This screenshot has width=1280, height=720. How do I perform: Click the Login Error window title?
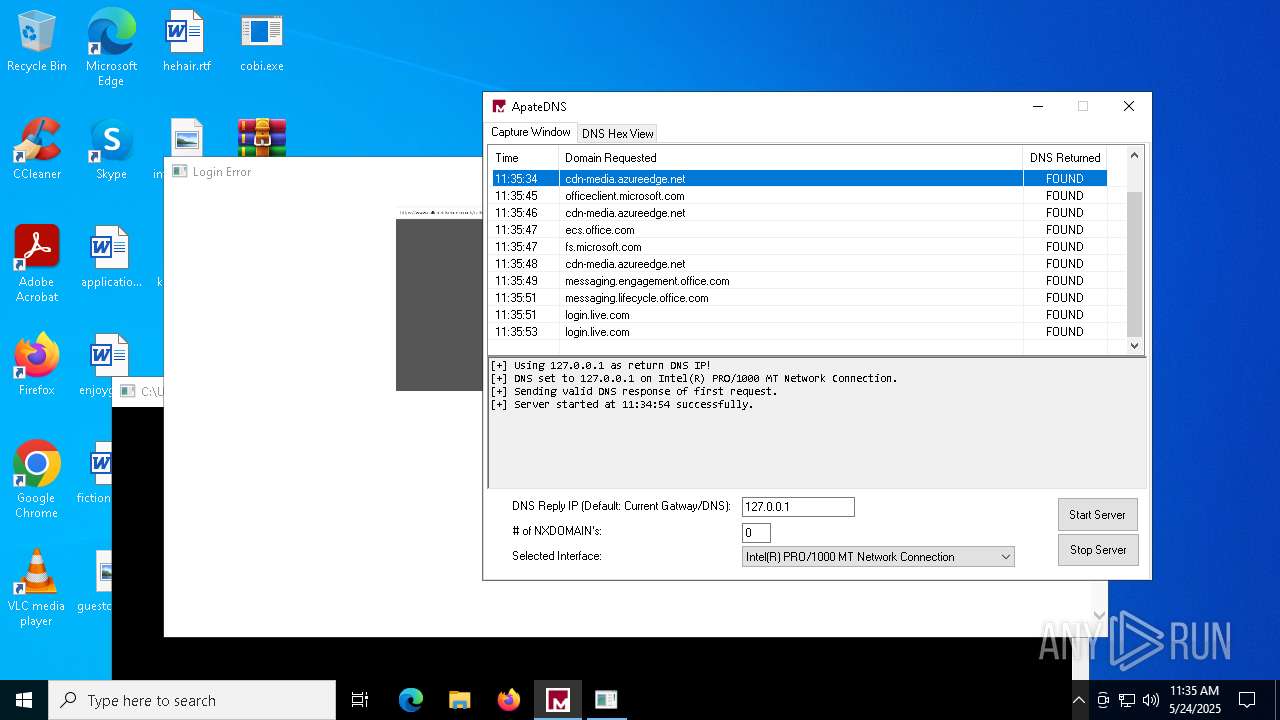(222, 172)
